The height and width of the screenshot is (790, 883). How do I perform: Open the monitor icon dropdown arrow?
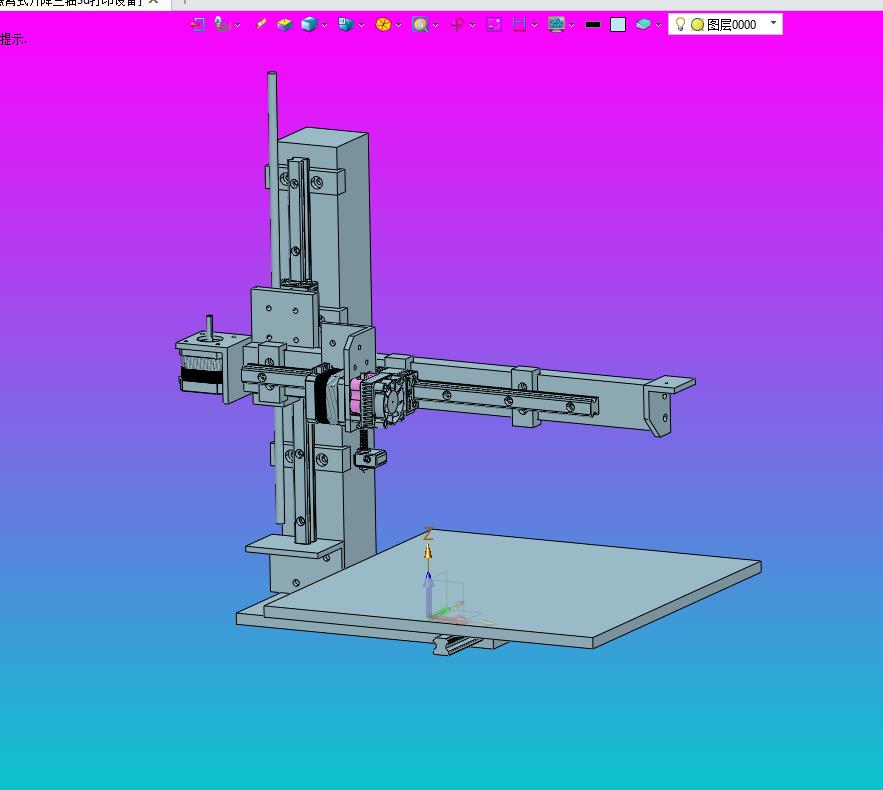point(572,25)
